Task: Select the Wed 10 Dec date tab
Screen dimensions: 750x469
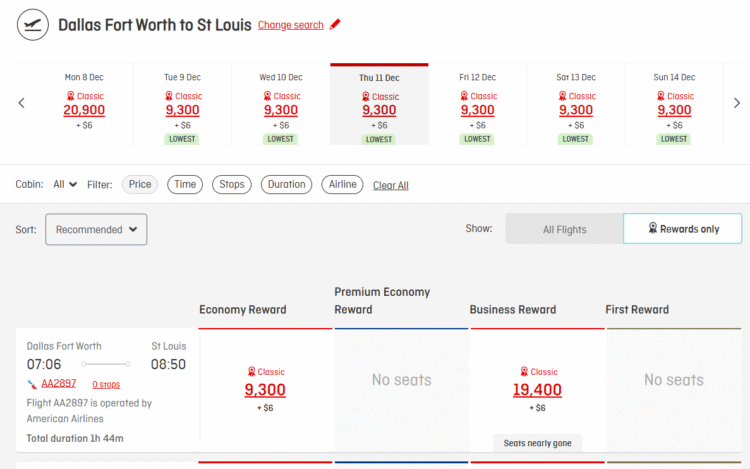Action: (281, 104)
